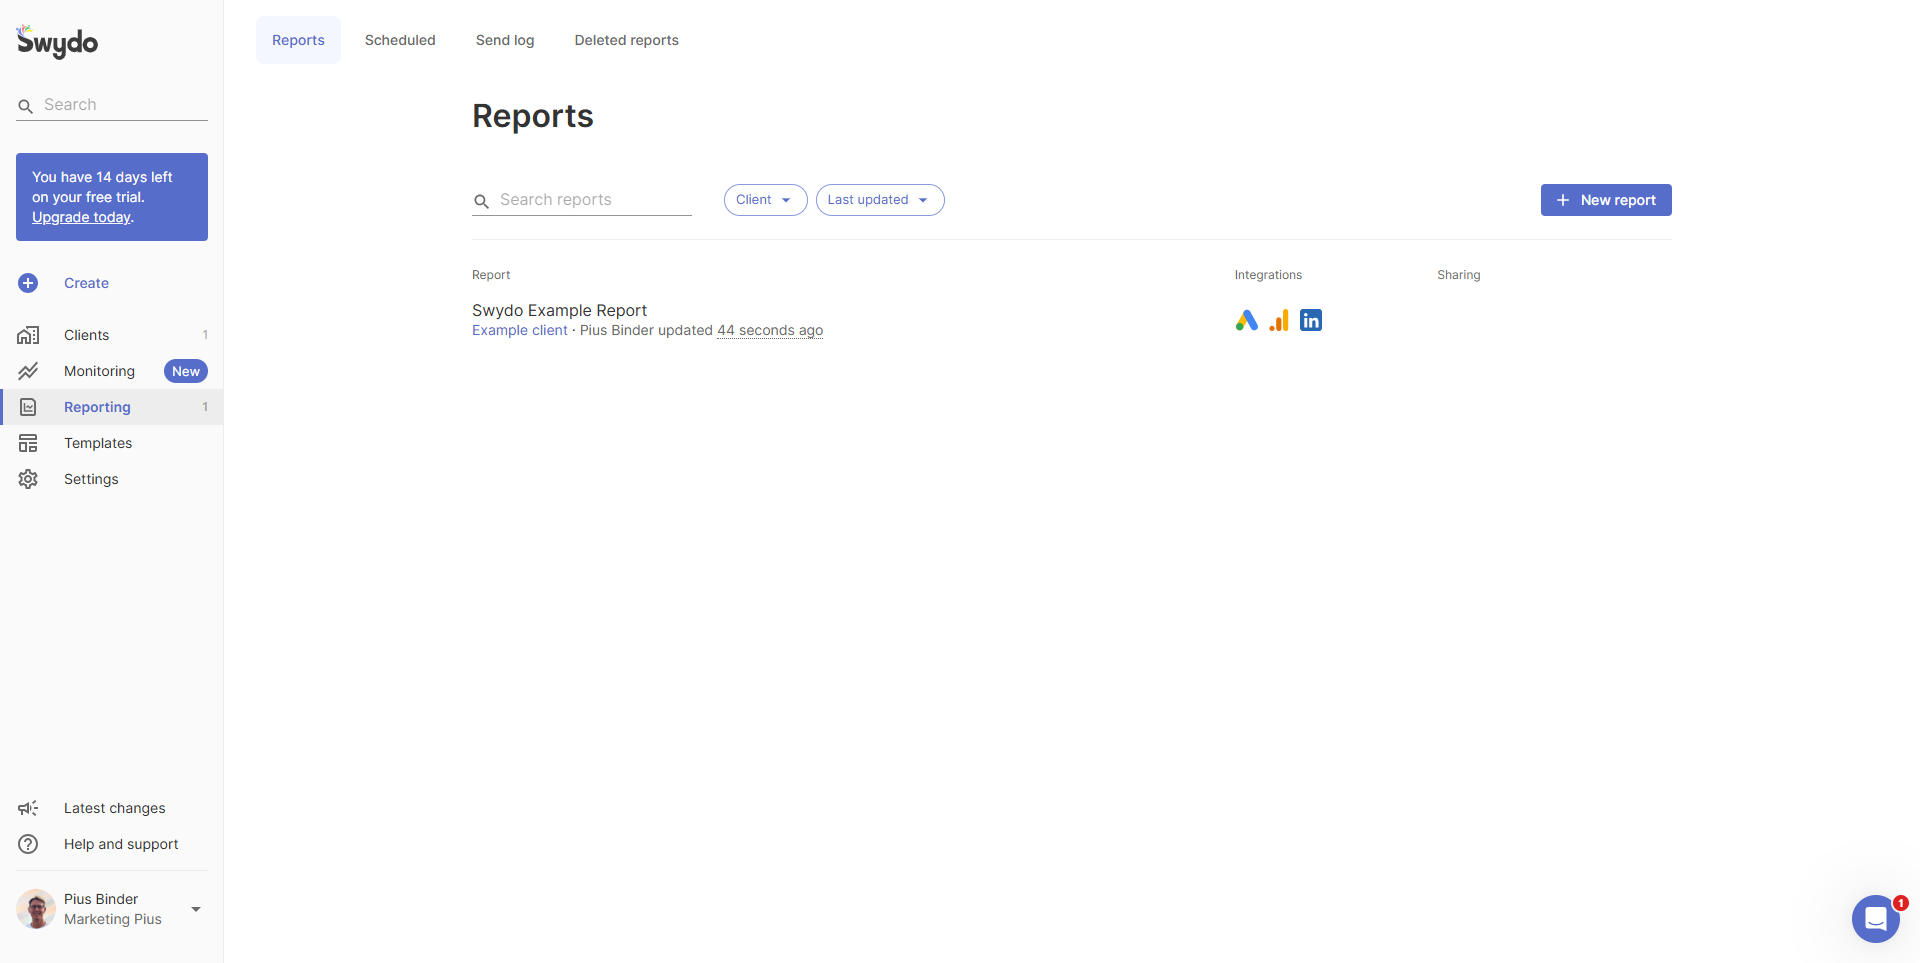Click the New report button
Viewport: 1920px width, 963px height.
point(1606,200)
